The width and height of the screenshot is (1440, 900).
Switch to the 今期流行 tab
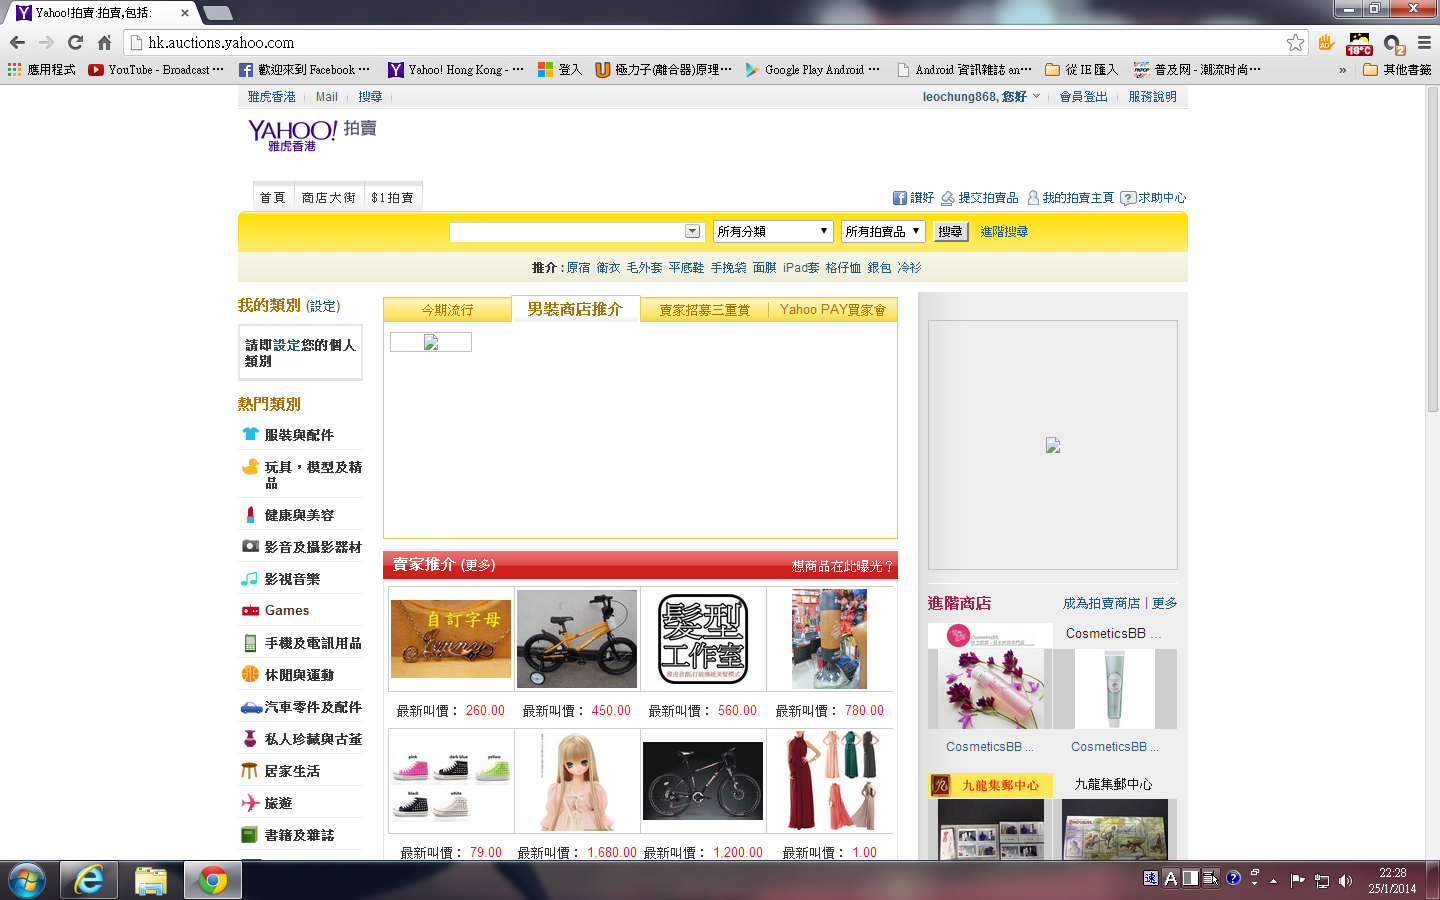tap(447, 310)
